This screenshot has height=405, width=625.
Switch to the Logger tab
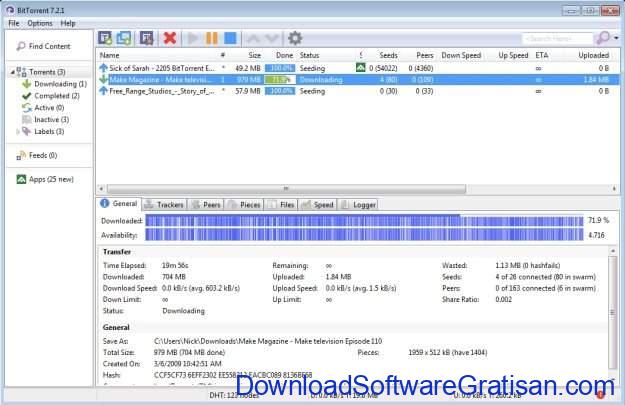pyautogui.click(x=358, y=205)
